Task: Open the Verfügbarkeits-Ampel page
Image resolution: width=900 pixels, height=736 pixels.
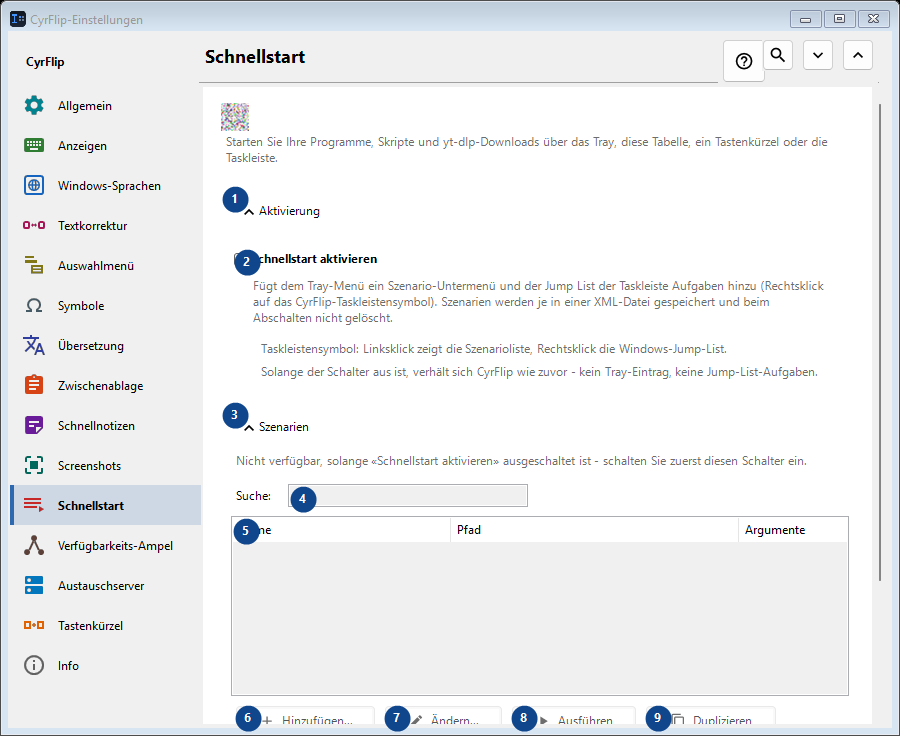Action: 106,545
